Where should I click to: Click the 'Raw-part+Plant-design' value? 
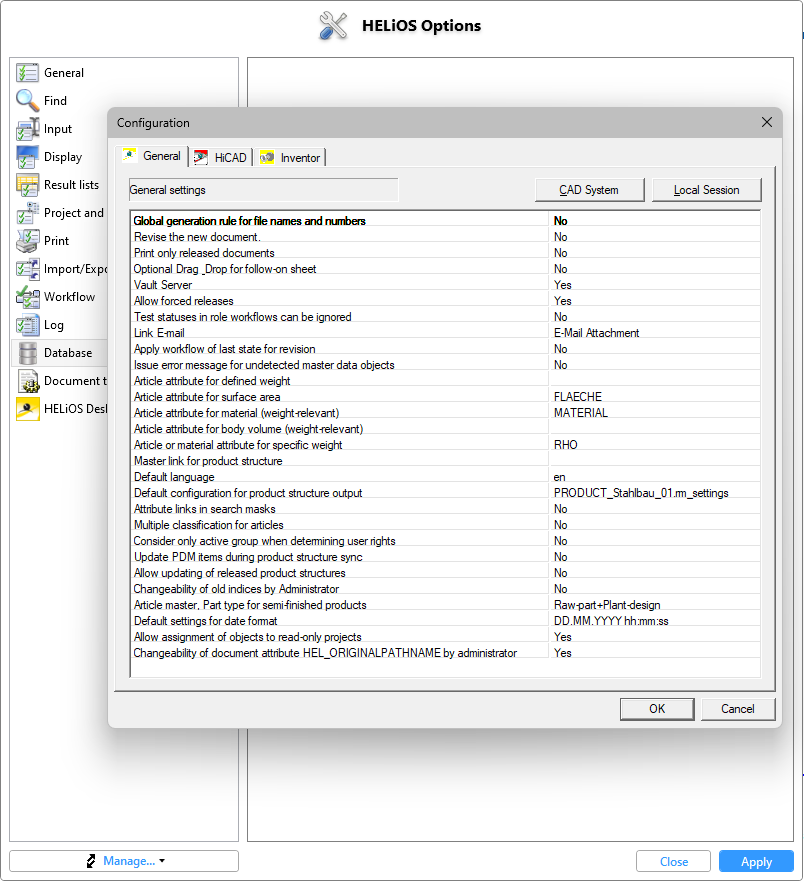click(x=607, y=605)
